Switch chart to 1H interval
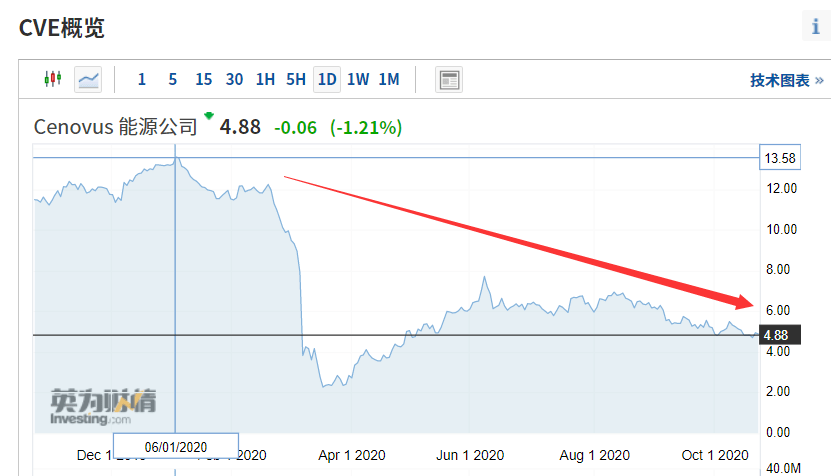Viewport: 831px width, 476px height. pyautogui.click(x=265, y=80)
